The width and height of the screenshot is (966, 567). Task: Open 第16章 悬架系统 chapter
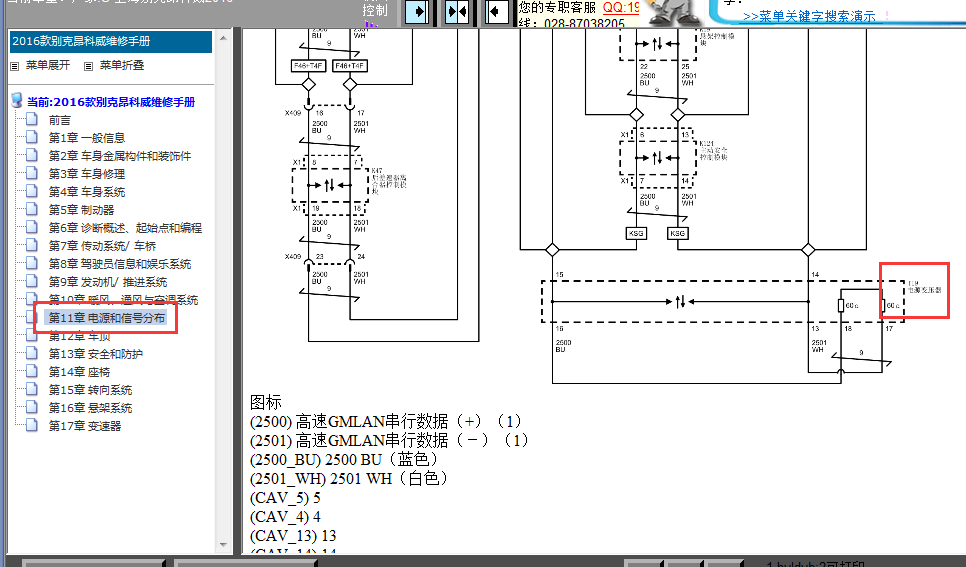point(91,407)
